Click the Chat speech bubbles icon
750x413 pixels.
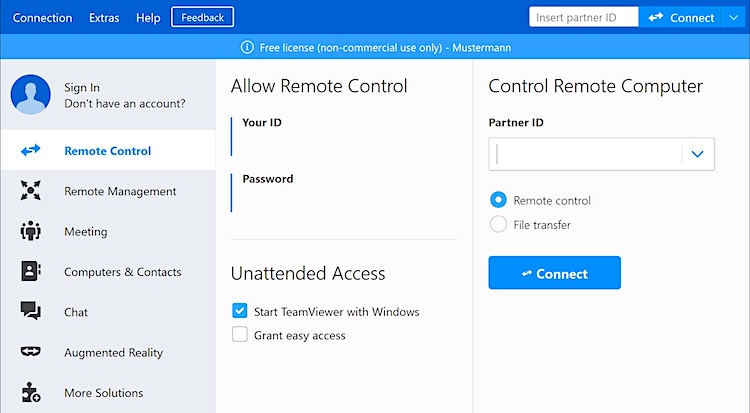[x=31, y=311]
